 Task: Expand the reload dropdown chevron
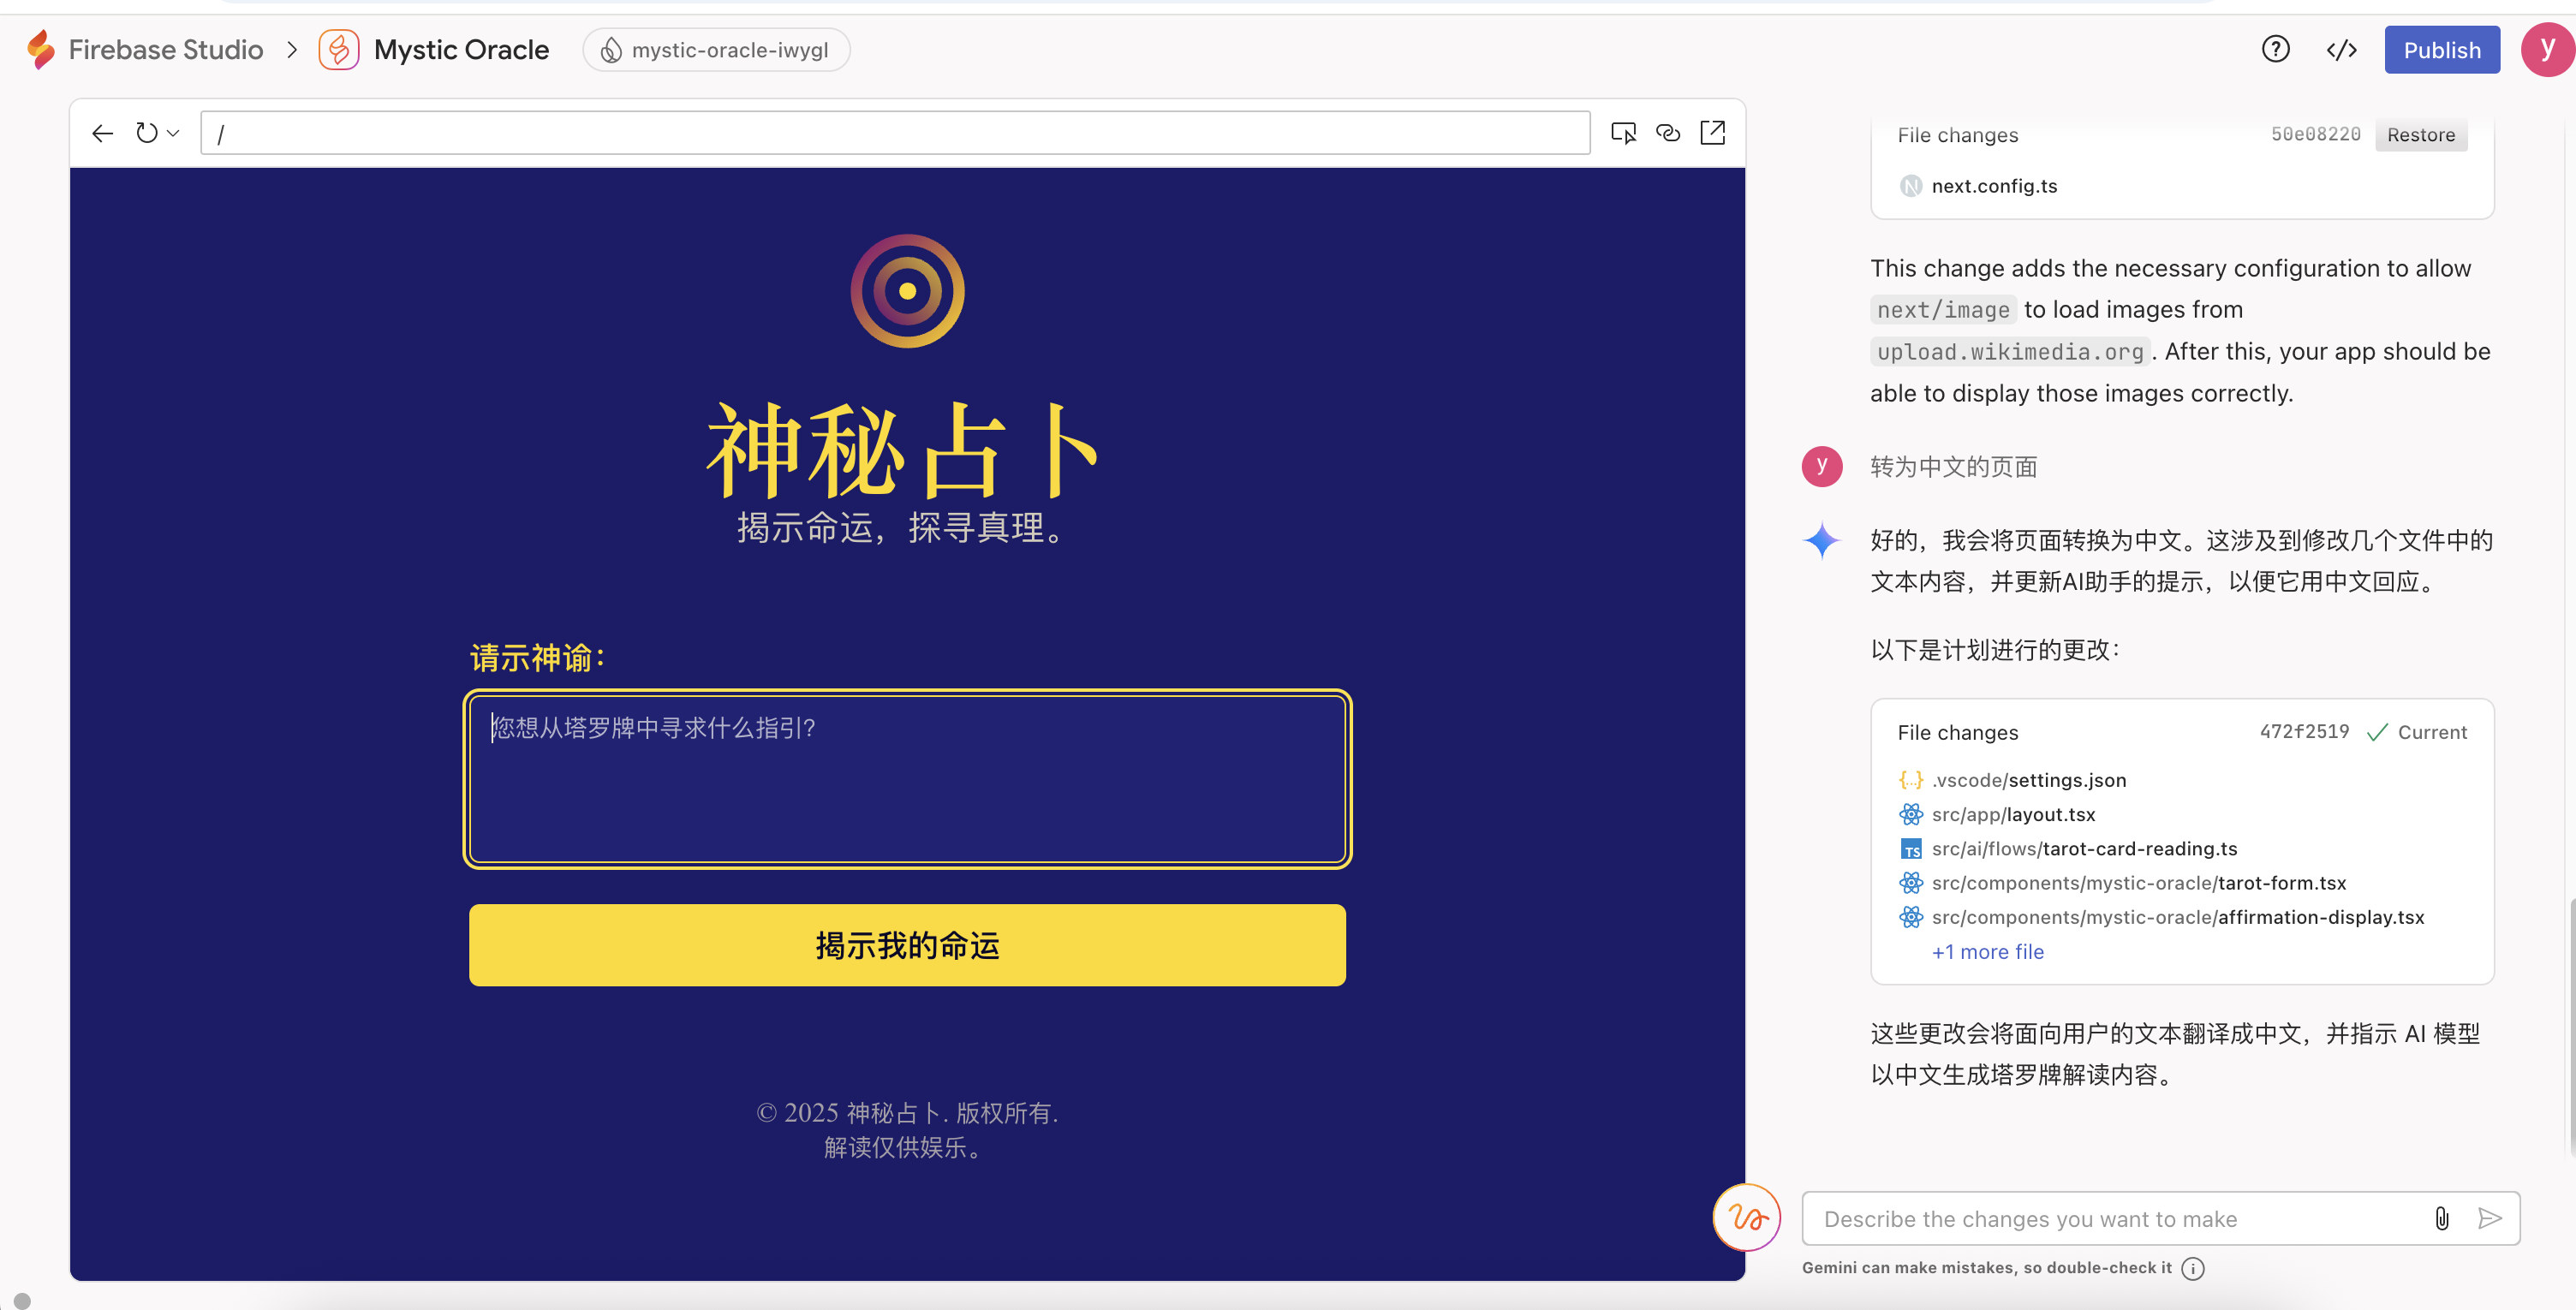(x=172, y=132)
